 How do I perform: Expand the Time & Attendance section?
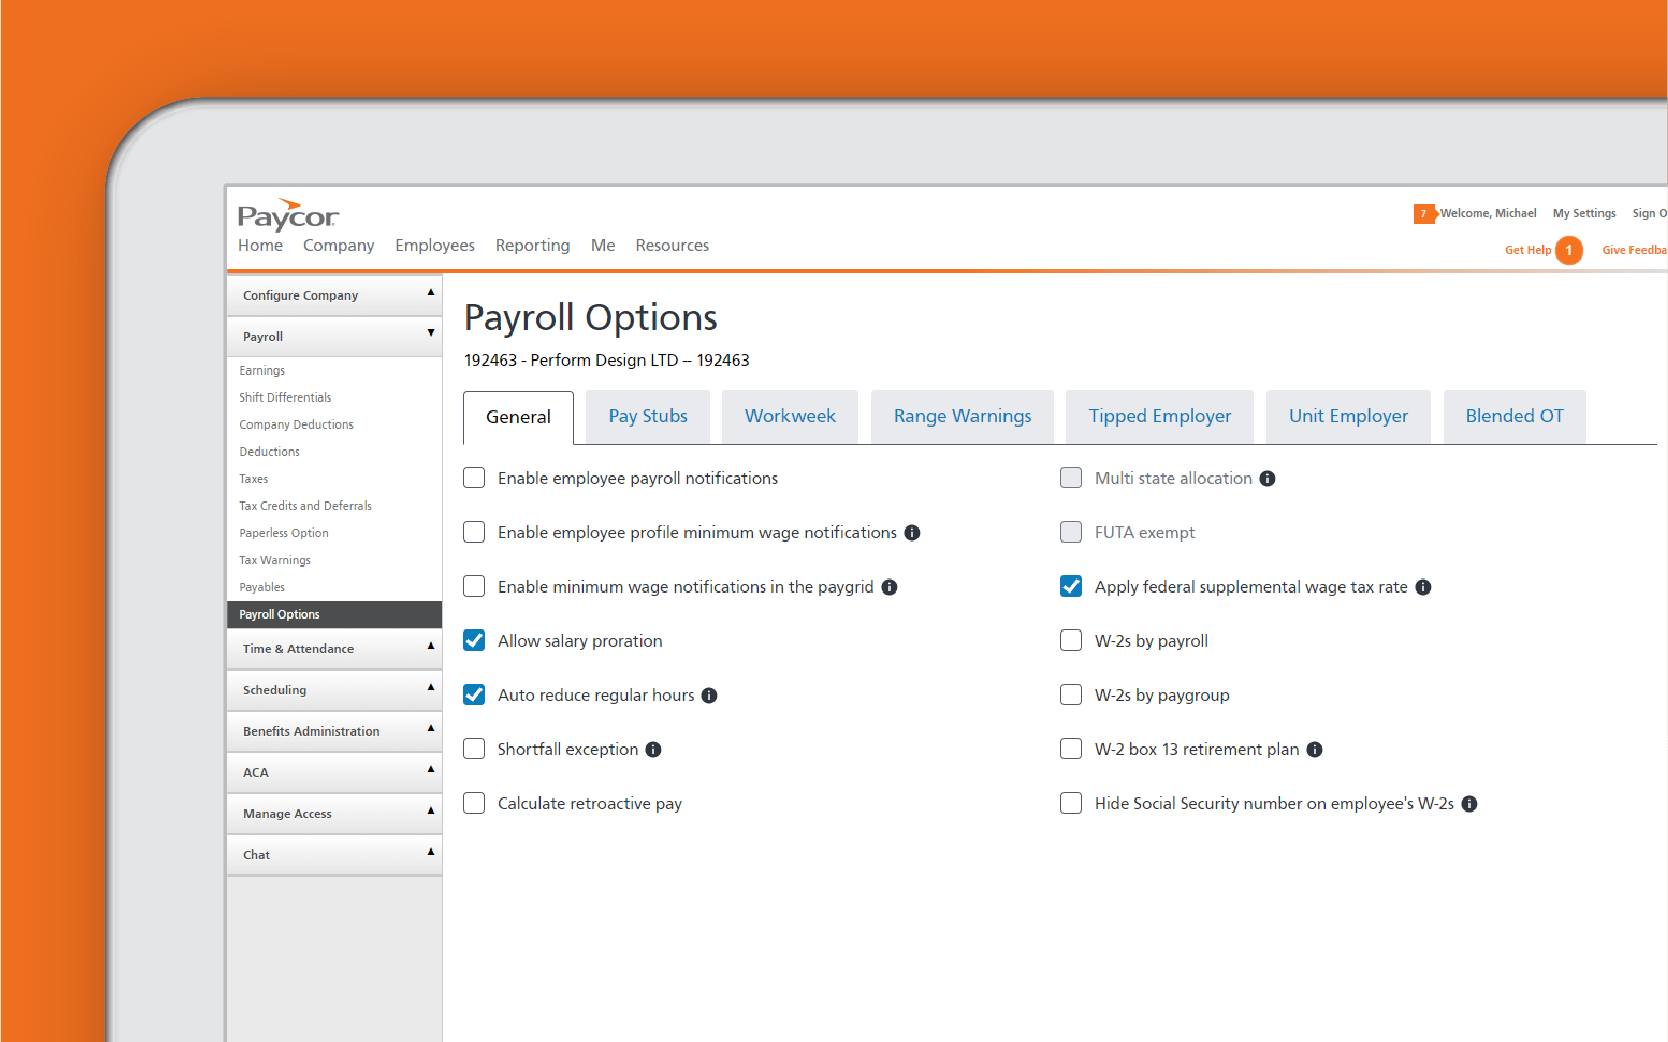tap(334, 648)
